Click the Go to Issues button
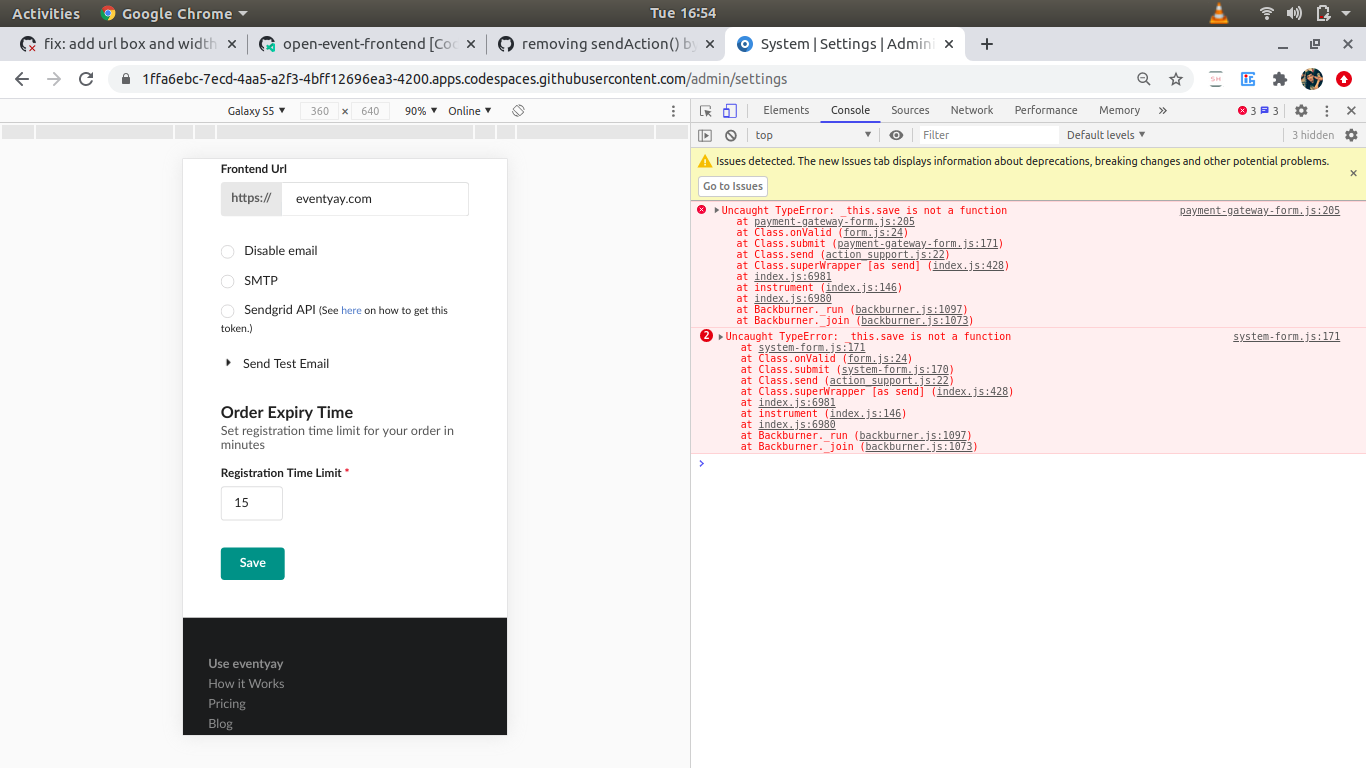 [732, 186]
